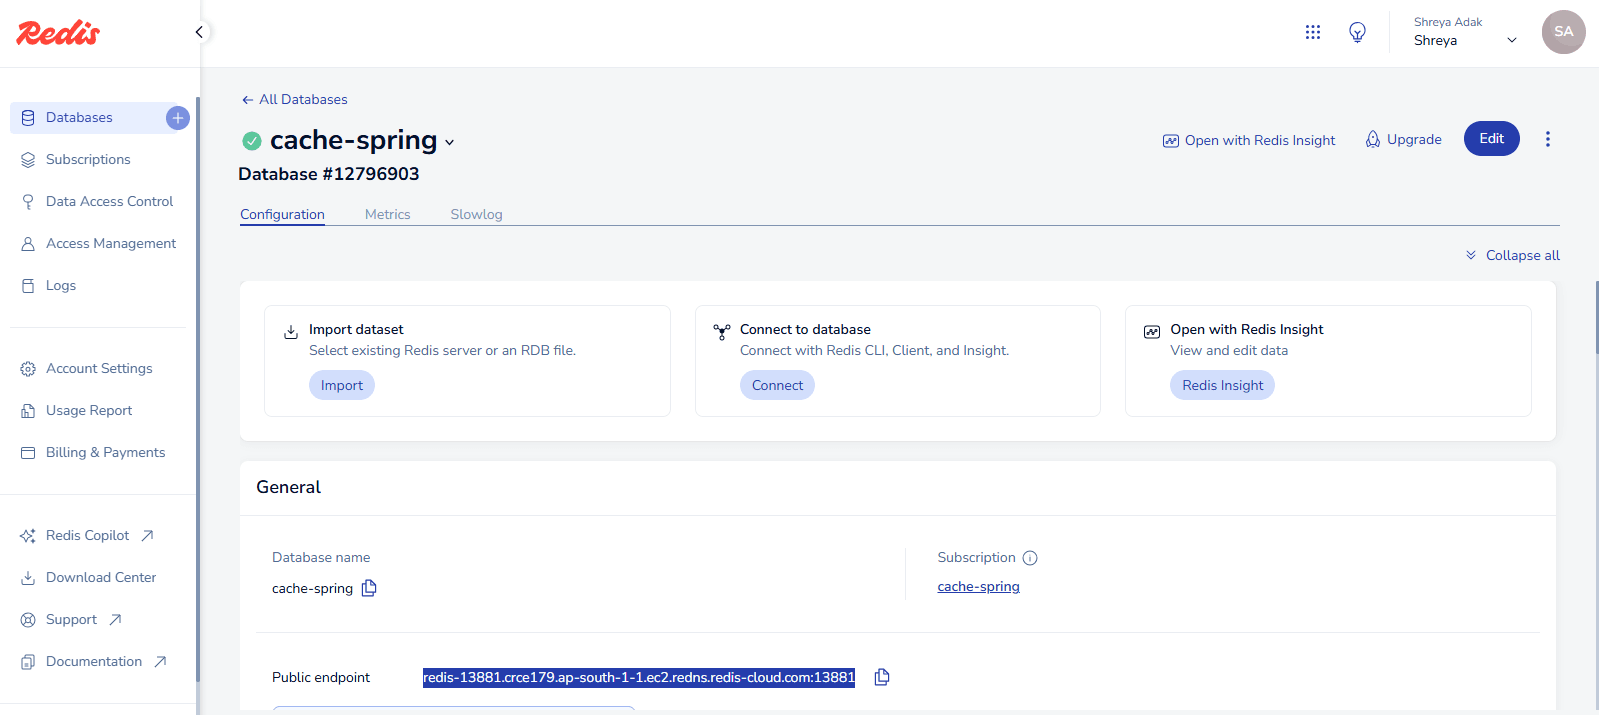1599x715 pixels.
Task: Click the Import button
Action: (x=342, y=386)
